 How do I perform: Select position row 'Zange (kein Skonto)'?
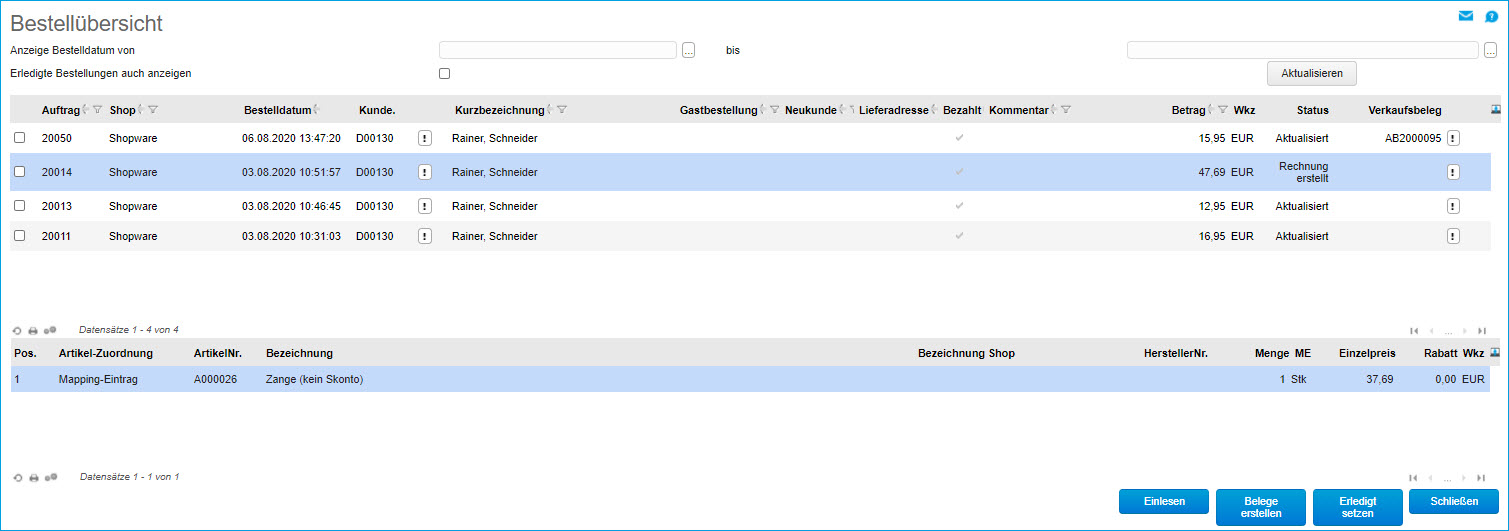click(x=750, y=379)
